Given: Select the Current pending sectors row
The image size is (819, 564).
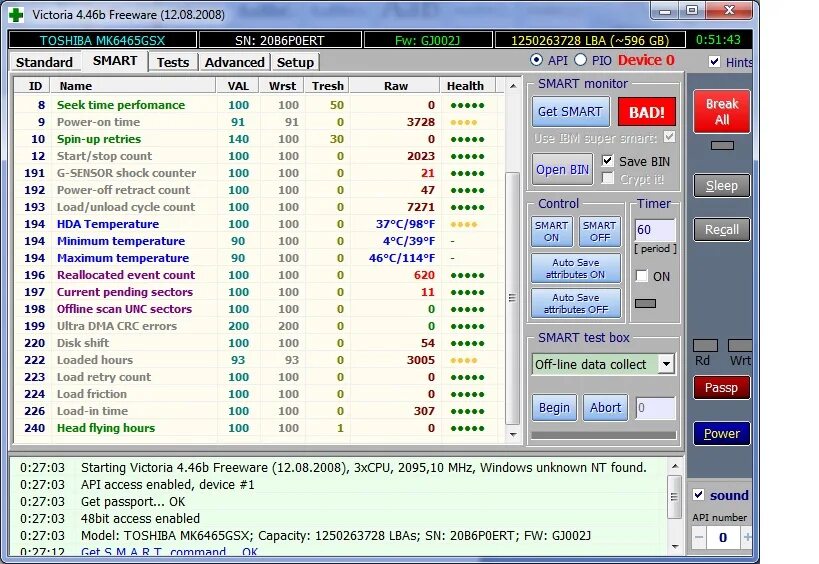Looking at the screenshot, I should pos(259,292).
